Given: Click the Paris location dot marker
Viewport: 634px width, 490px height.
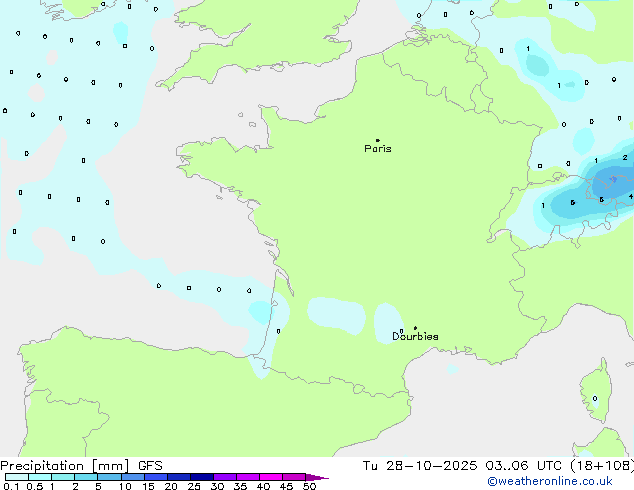Looking at the screenshot, I should (378, 140).
